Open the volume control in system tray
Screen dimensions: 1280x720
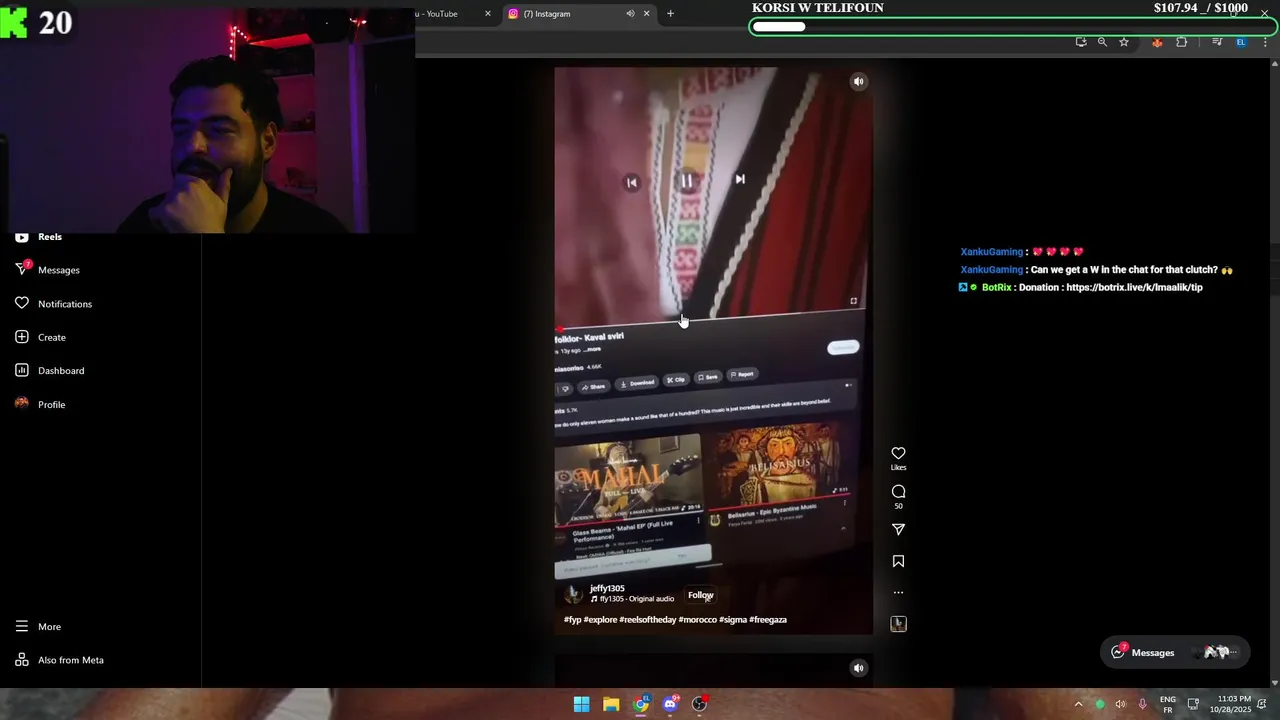coord(1120,704)
